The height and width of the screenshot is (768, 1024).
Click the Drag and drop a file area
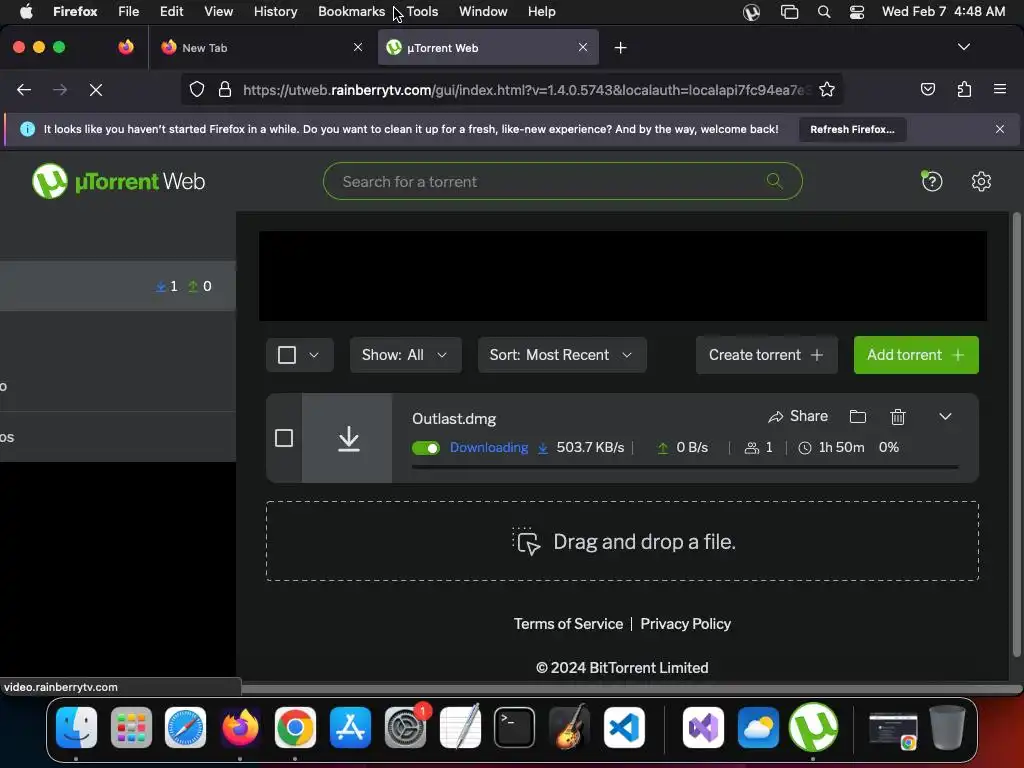622,541
